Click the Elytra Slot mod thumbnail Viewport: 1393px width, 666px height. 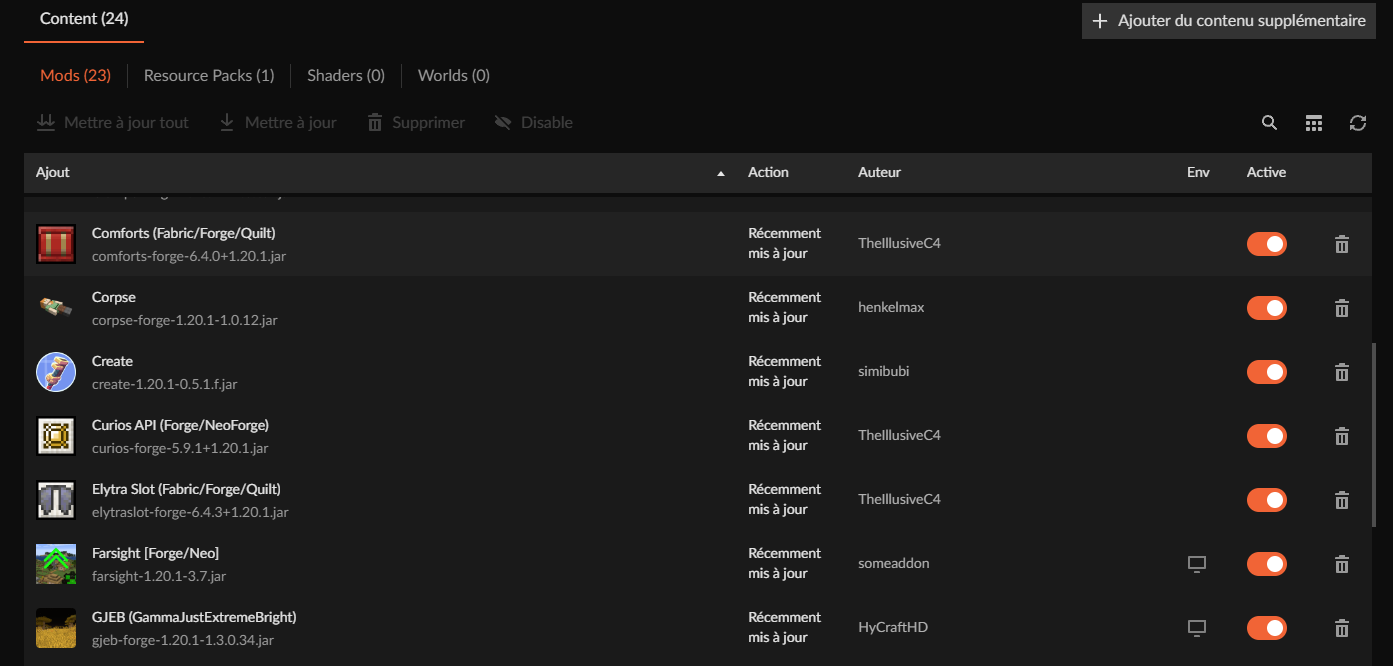(56, 500)
